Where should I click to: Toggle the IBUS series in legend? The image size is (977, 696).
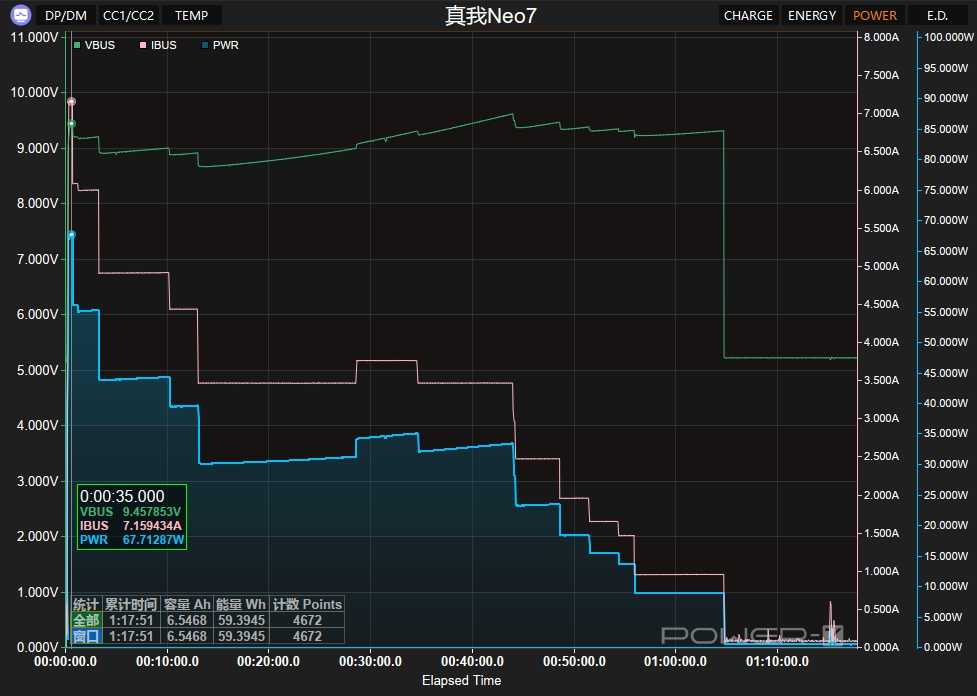pos(158,45)
